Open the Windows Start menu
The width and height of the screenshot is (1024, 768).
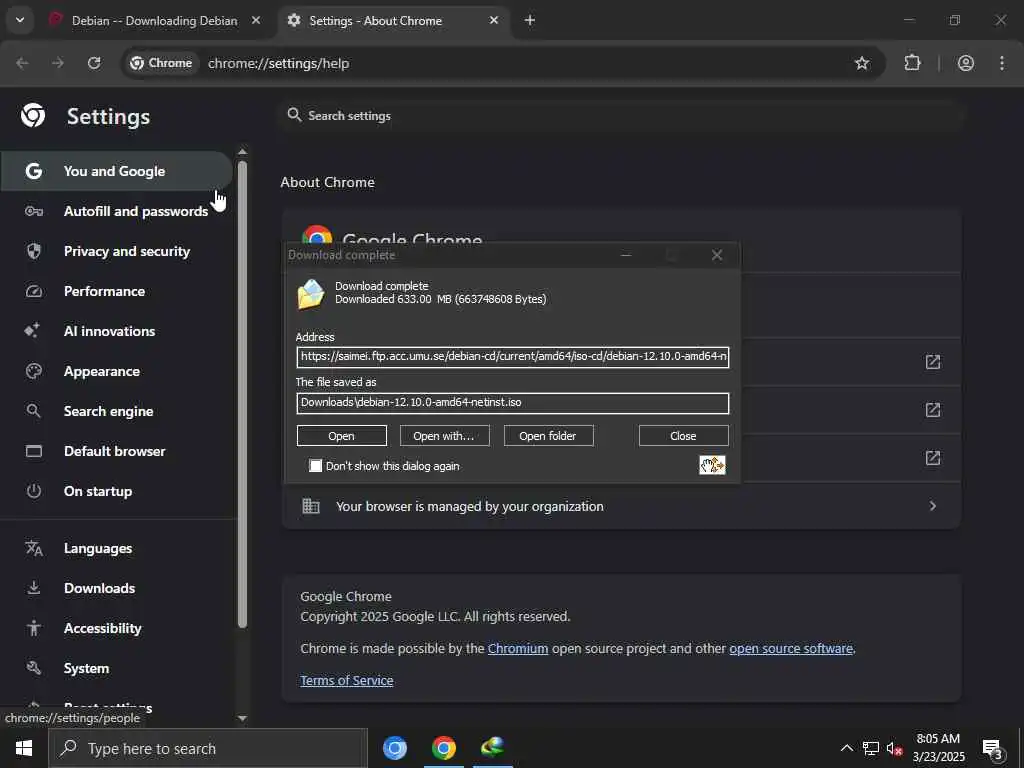(x=24, y=748)
